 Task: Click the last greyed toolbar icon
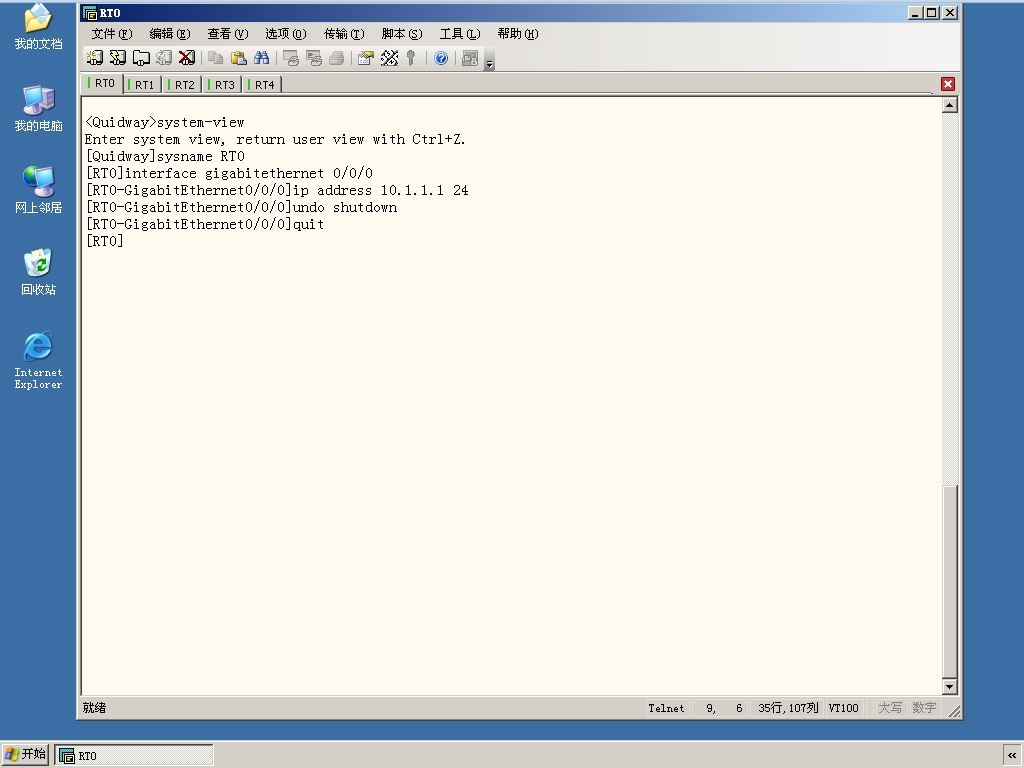coord(470,58)
